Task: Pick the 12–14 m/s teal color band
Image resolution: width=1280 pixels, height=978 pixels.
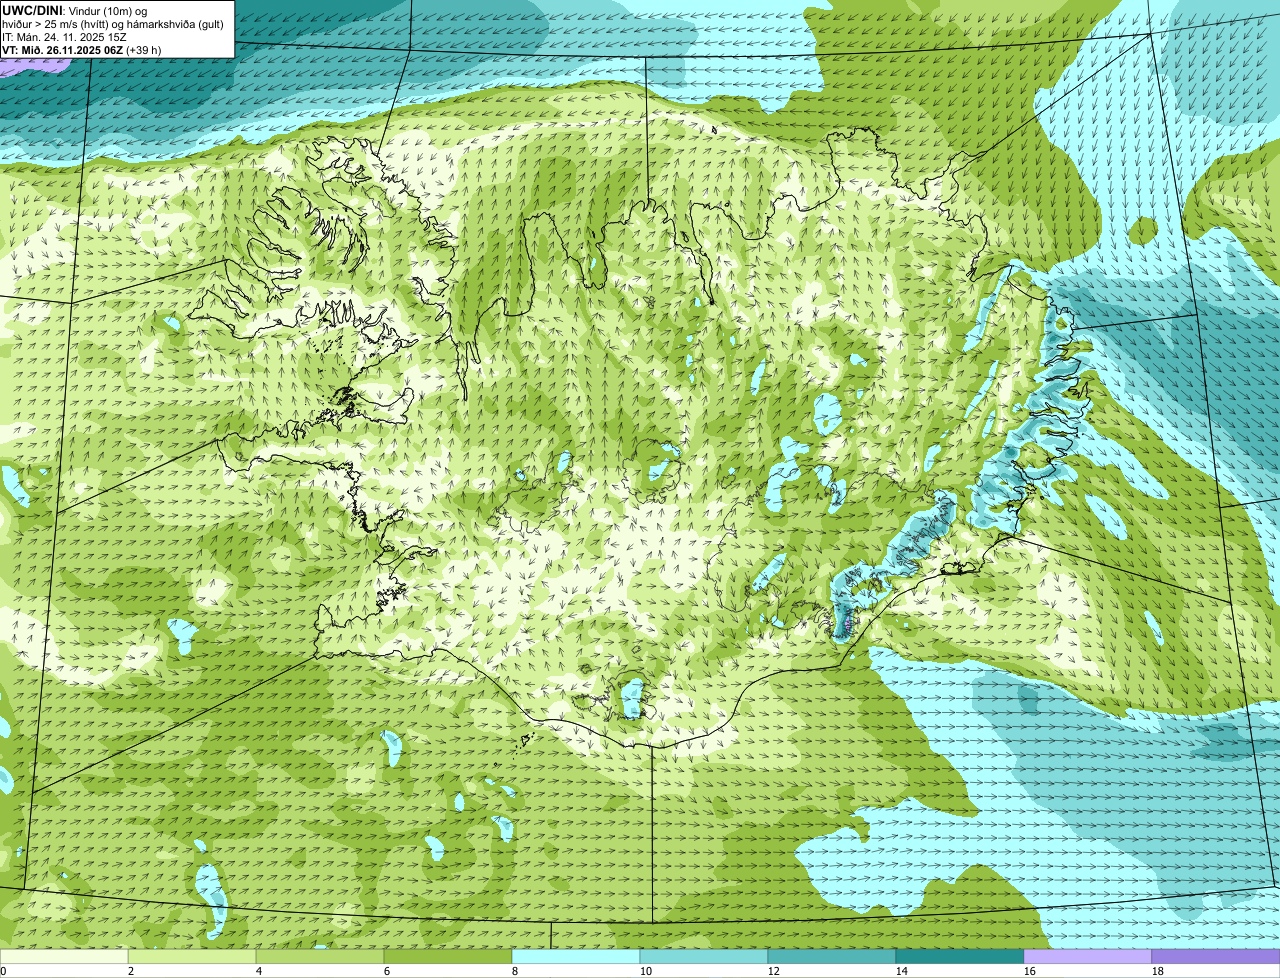Action: click(832, 957)
